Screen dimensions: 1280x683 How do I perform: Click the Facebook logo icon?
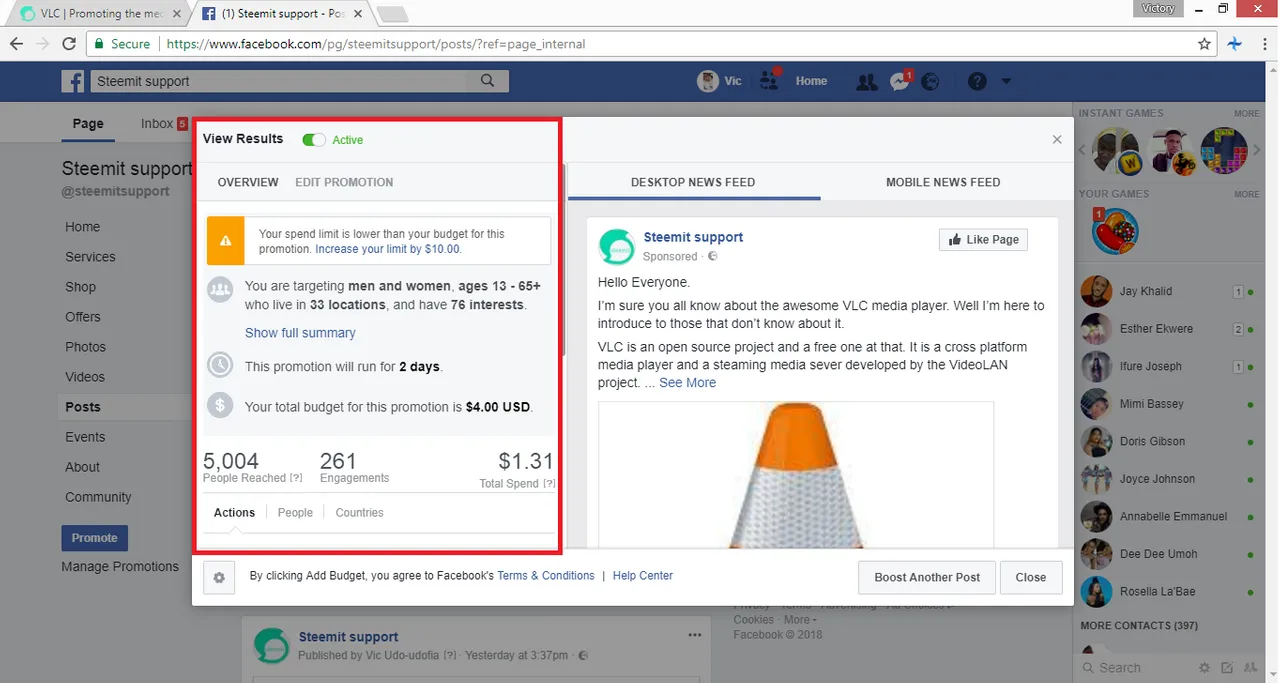click(x=73, y=81)
